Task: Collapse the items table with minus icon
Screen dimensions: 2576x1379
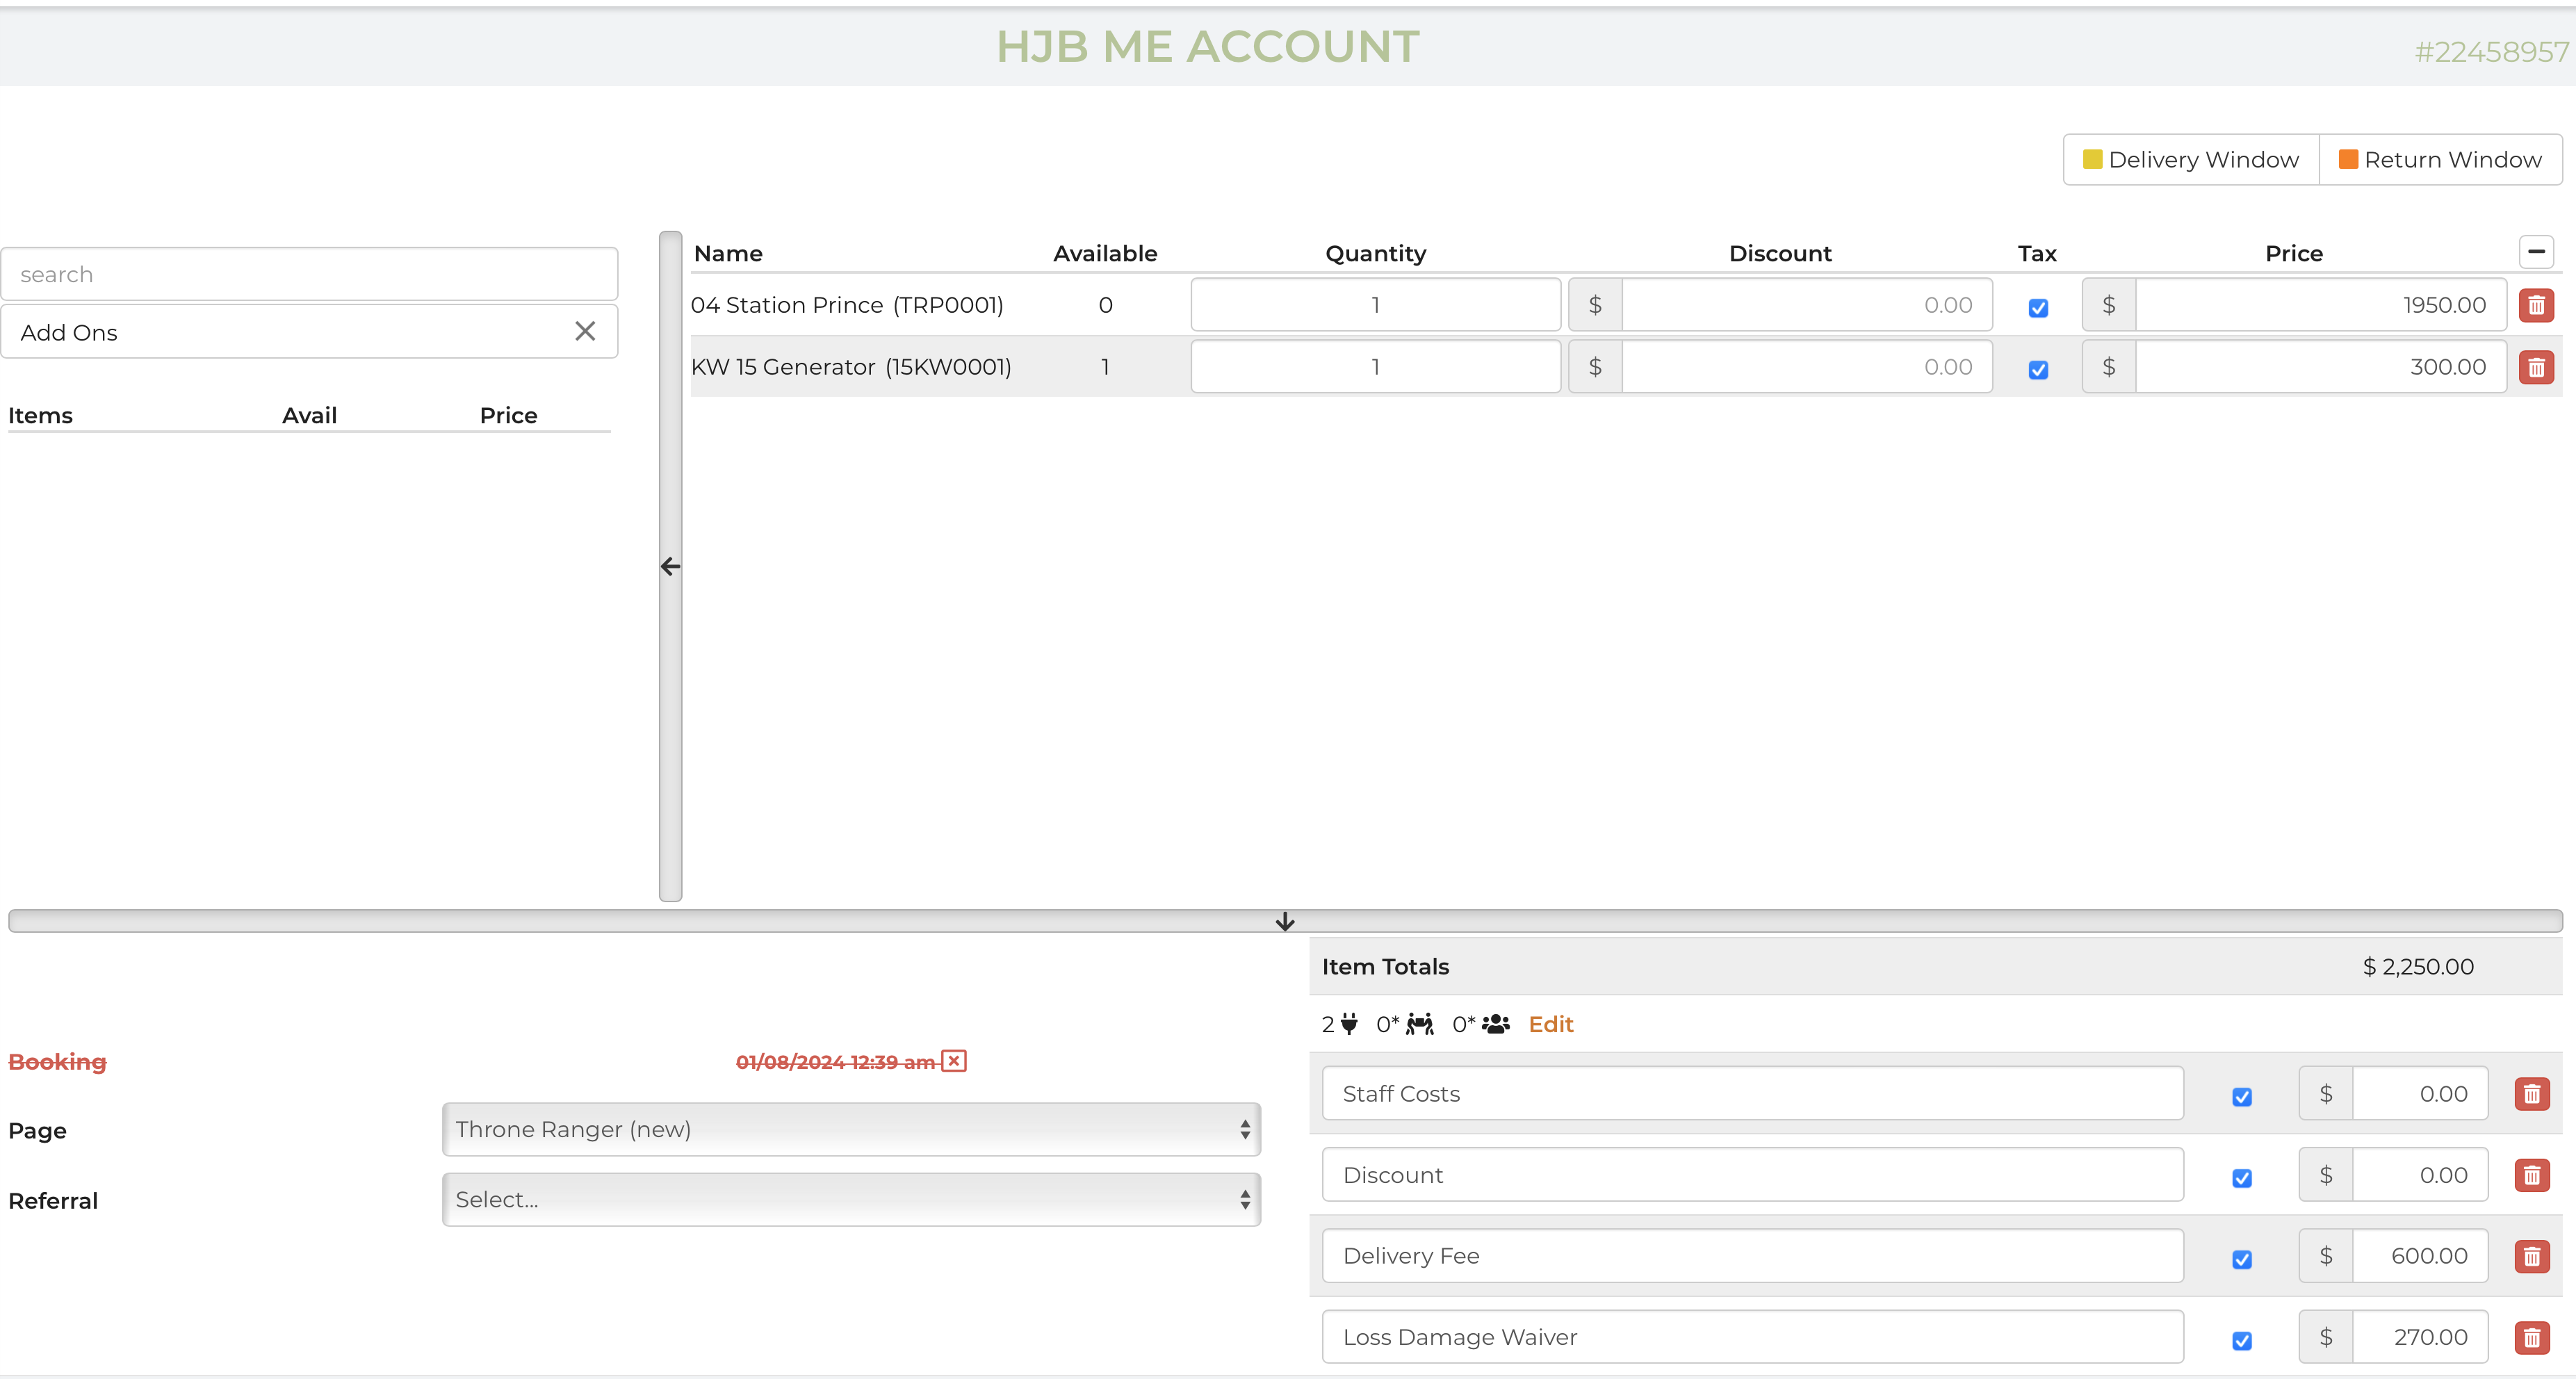Action: tap(2535, 252)
